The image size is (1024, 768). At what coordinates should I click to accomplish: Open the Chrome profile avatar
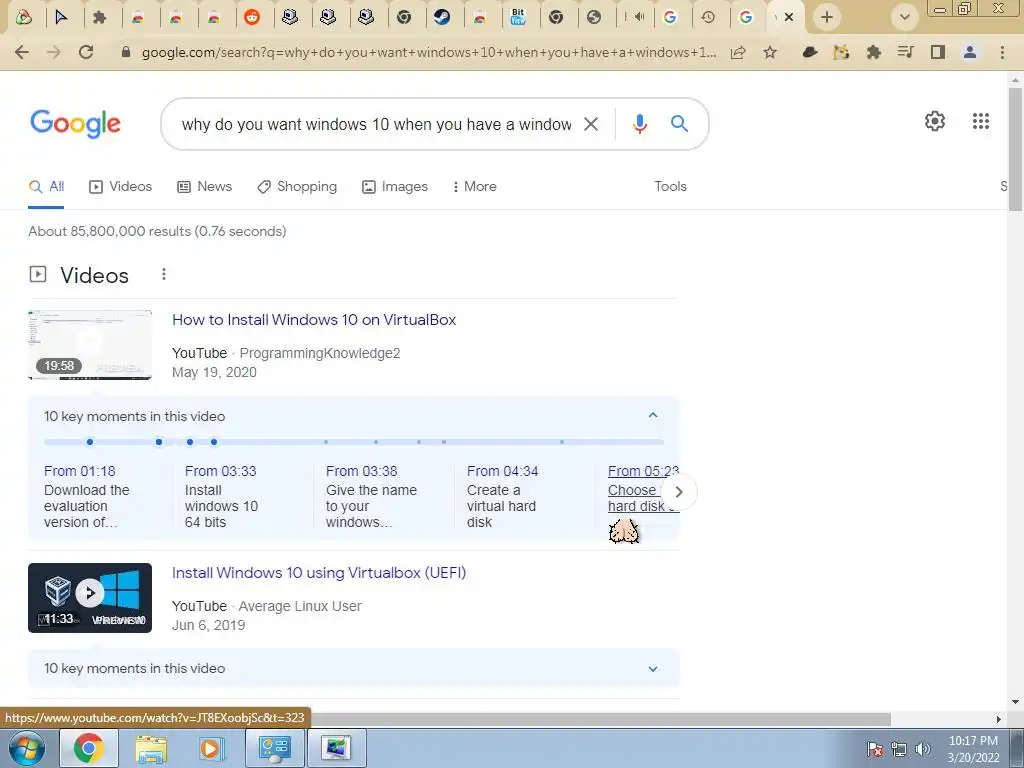coord(970,52)
